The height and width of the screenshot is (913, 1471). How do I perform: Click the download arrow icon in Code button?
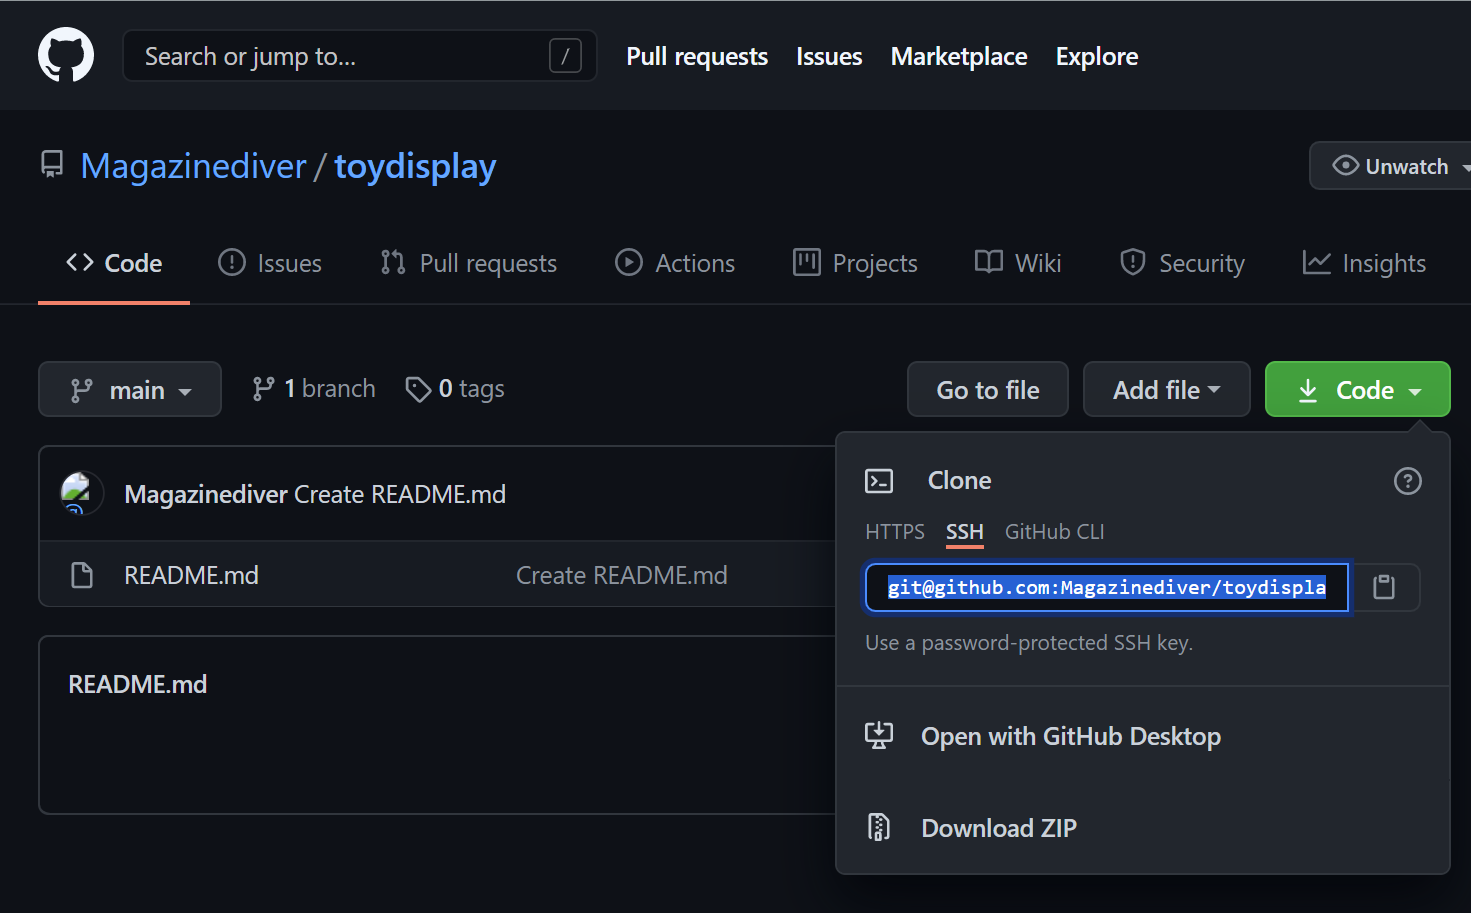[x=1308, y=390]
